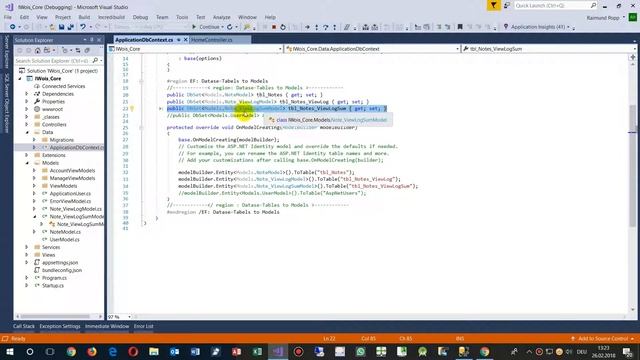Screen dimensions: 640x360
Task: Open the Edit menu
Action: [24, 17]
